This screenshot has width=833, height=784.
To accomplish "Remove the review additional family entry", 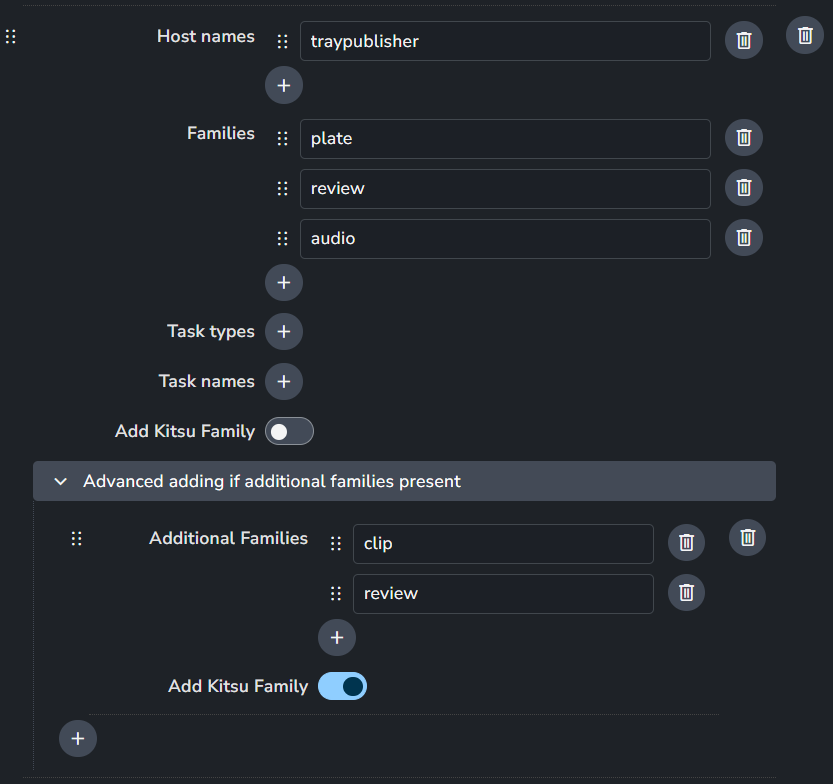I will coord(686,593).
